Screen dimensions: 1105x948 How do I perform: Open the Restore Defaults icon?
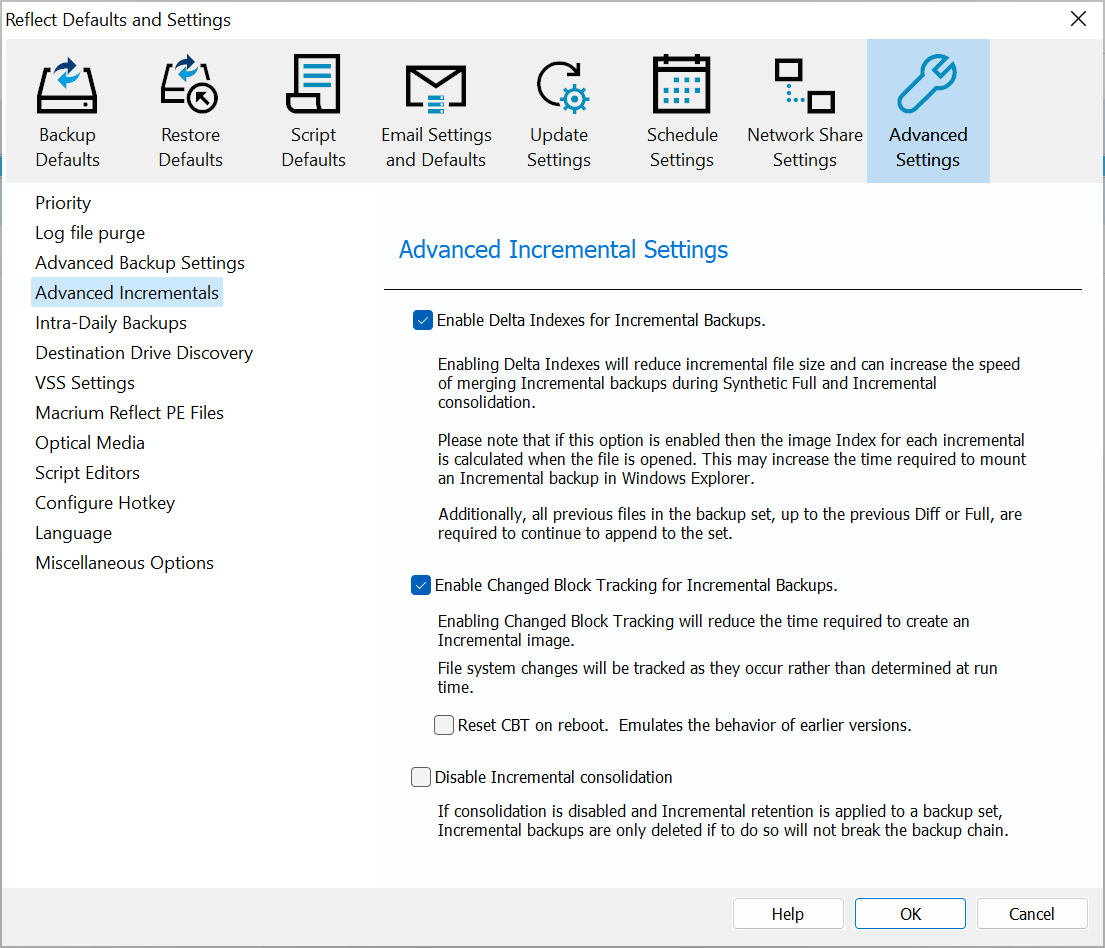click(x=190, y=84)
